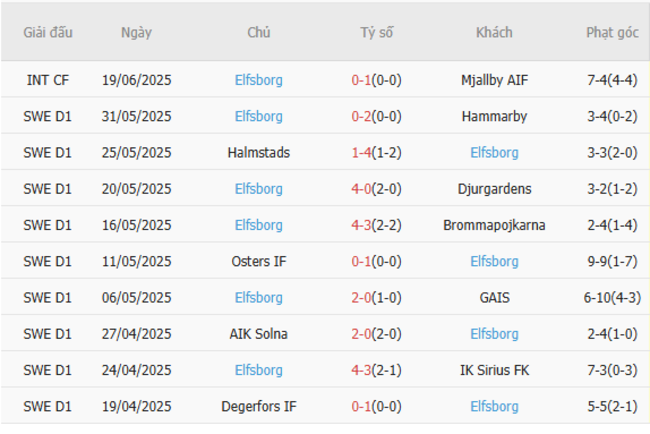Open the 4-0(2-0) score against Djurgardens
Image resolution: width=650 pixels, height=434 pixels.
point(377,189)
